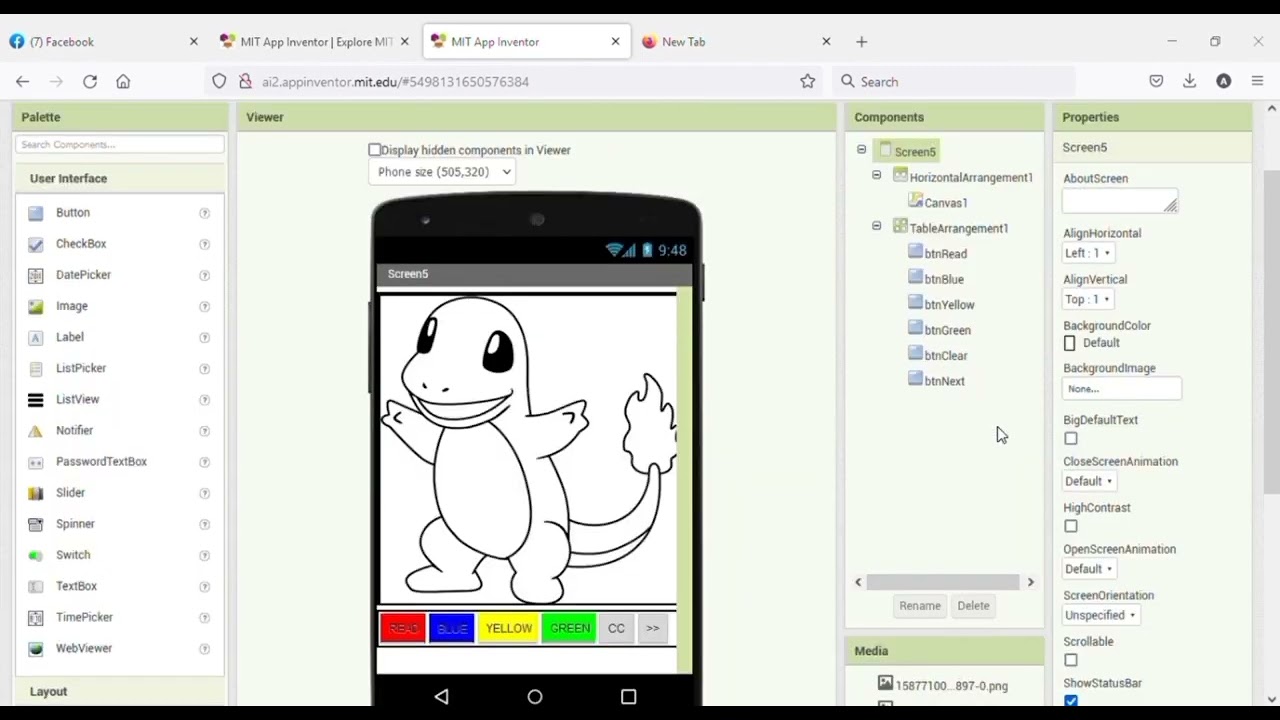Click the browser reload icon
This screenshot has width=1280, height=720.
(90, 81)
